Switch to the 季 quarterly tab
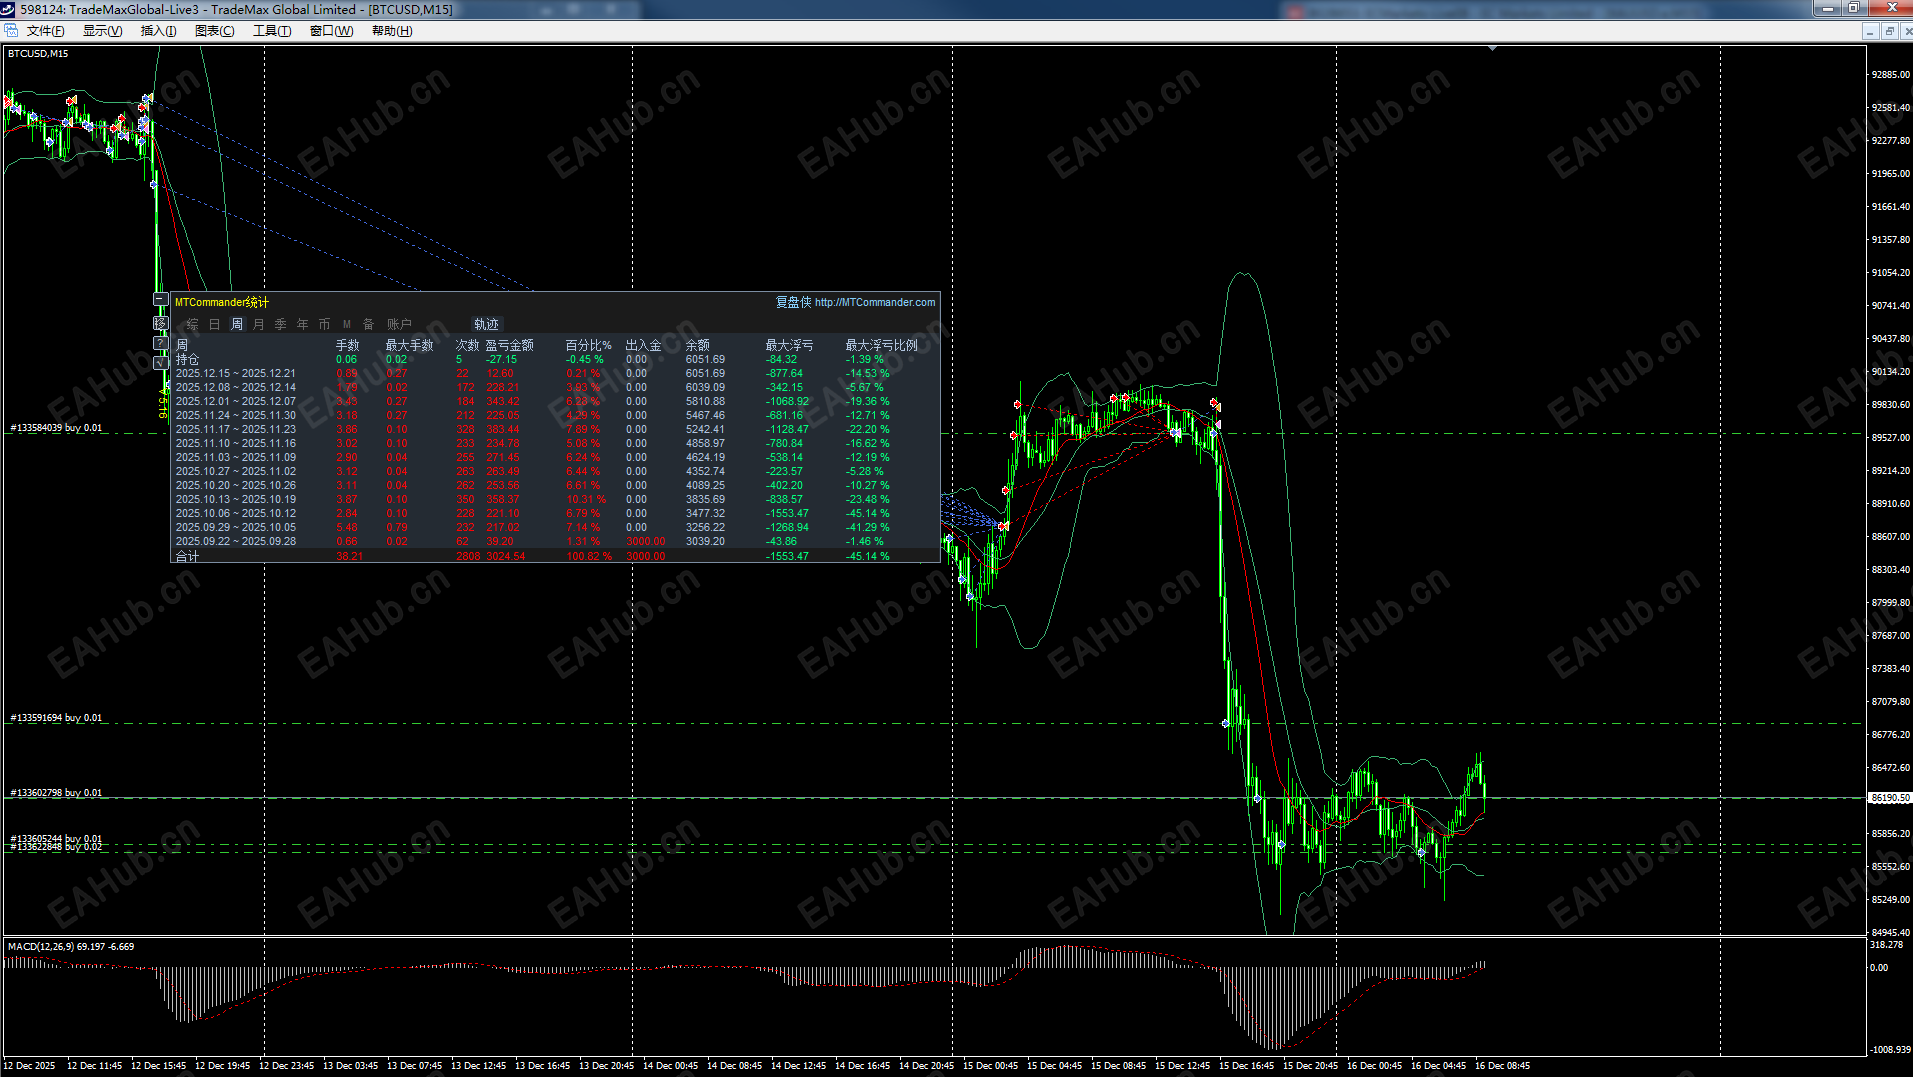The width and height of the screenshot is (1913, 1077). (281, 324)
